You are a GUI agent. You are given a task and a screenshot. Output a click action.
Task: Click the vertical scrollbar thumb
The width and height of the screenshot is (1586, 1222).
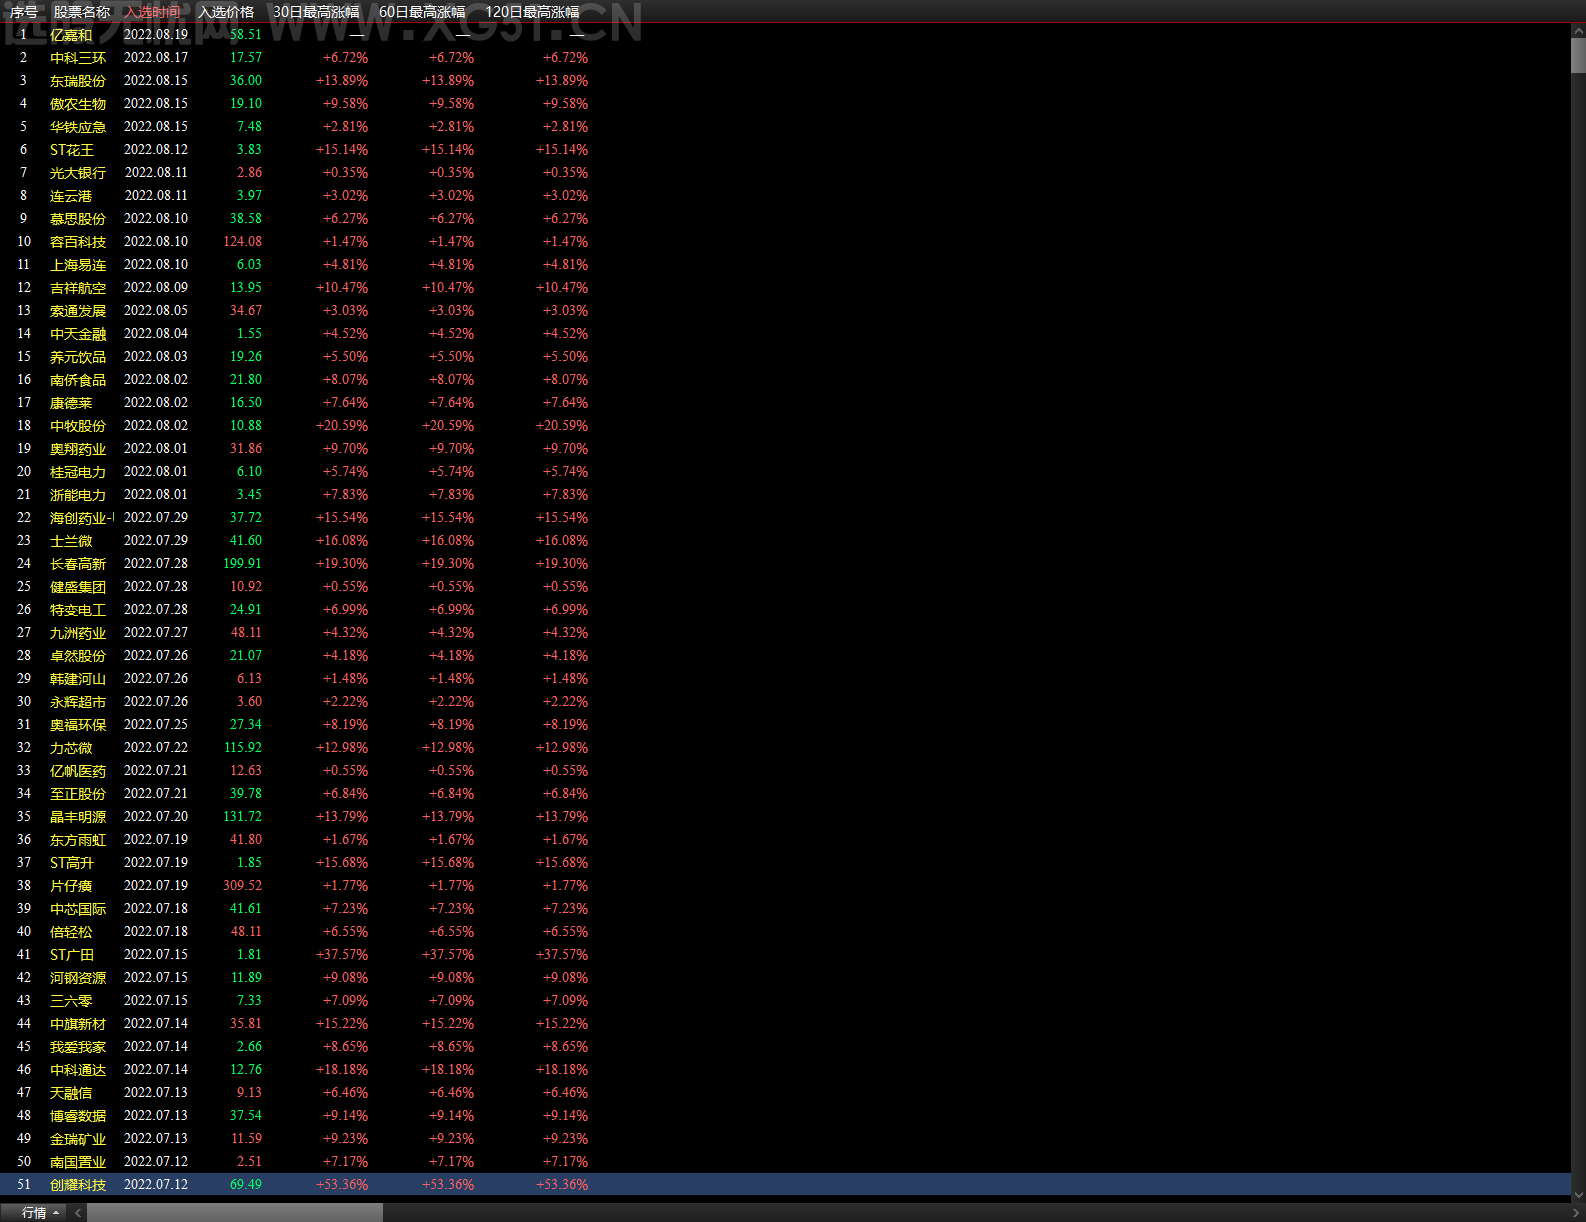(1578, 56)
